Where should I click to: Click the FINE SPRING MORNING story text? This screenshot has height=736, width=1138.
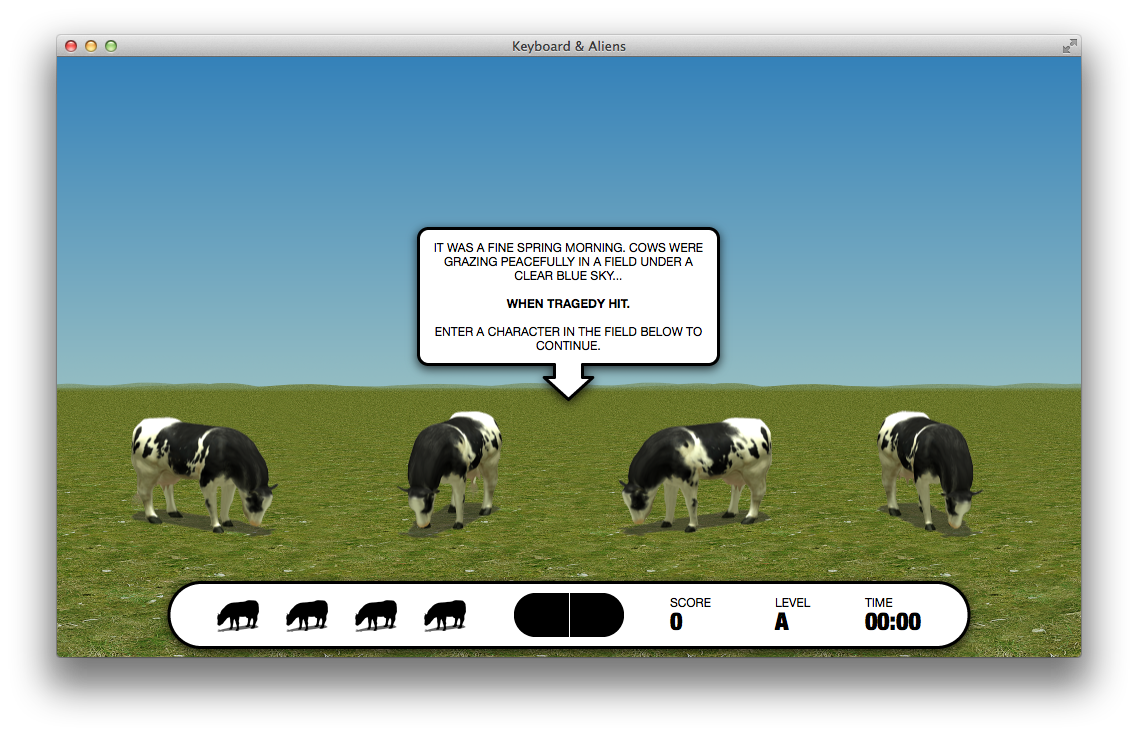click(x=568, y=261)
